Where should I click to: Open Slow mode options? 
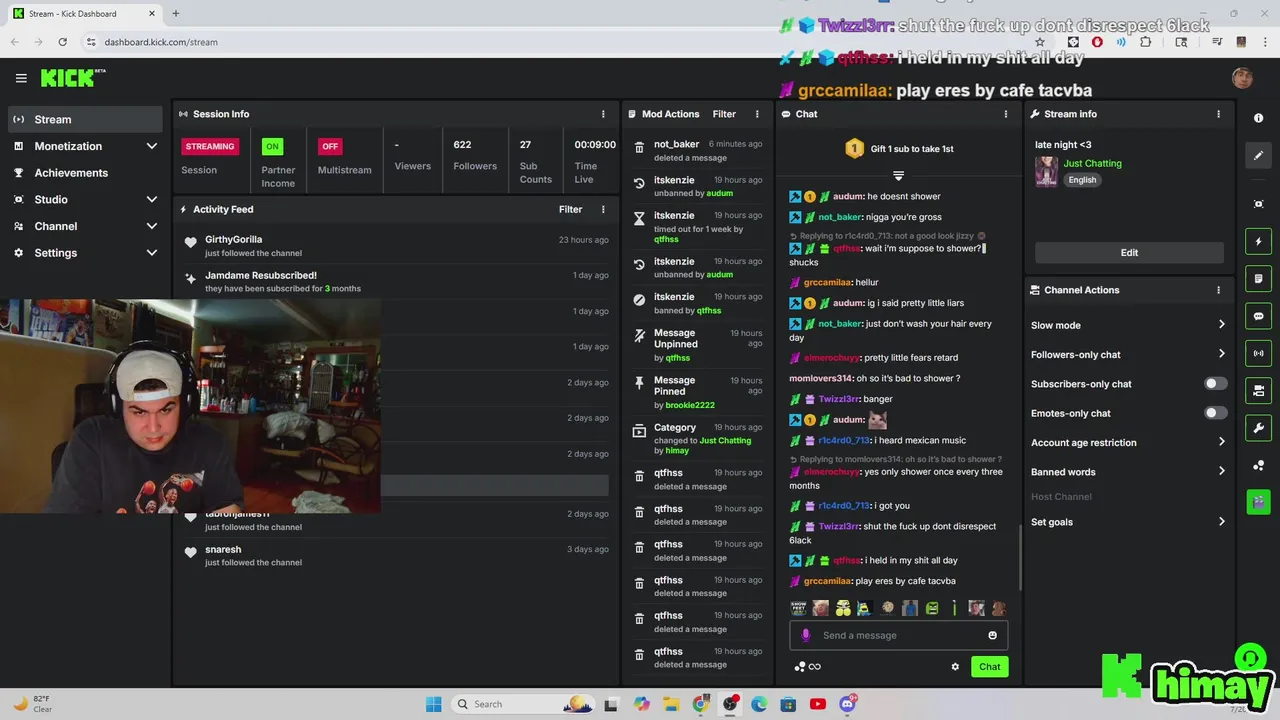coord(1128,325)
